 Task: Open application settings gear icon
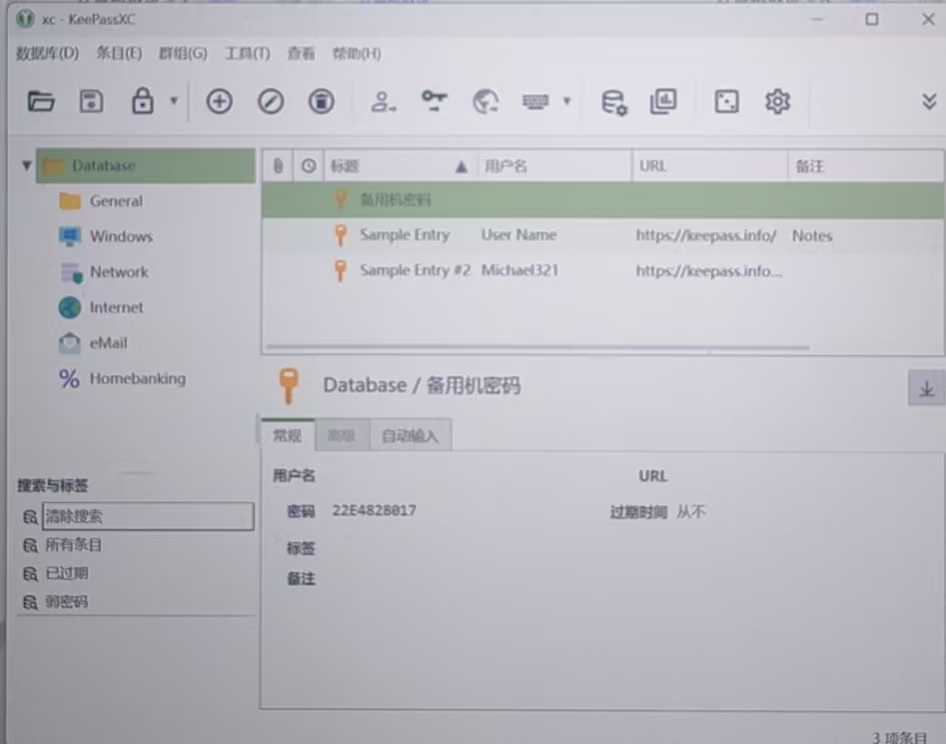[777, 101]
